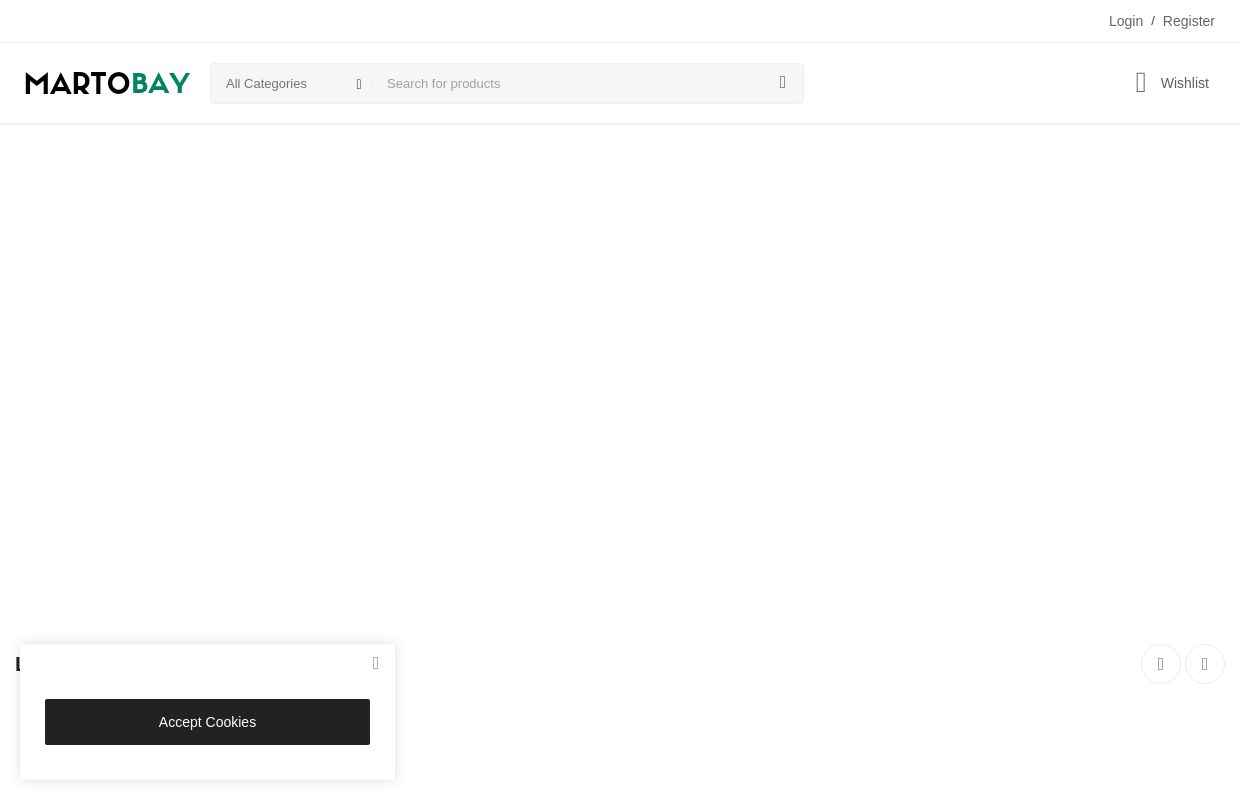Click the green BAY part of logo

click(161, 83)
